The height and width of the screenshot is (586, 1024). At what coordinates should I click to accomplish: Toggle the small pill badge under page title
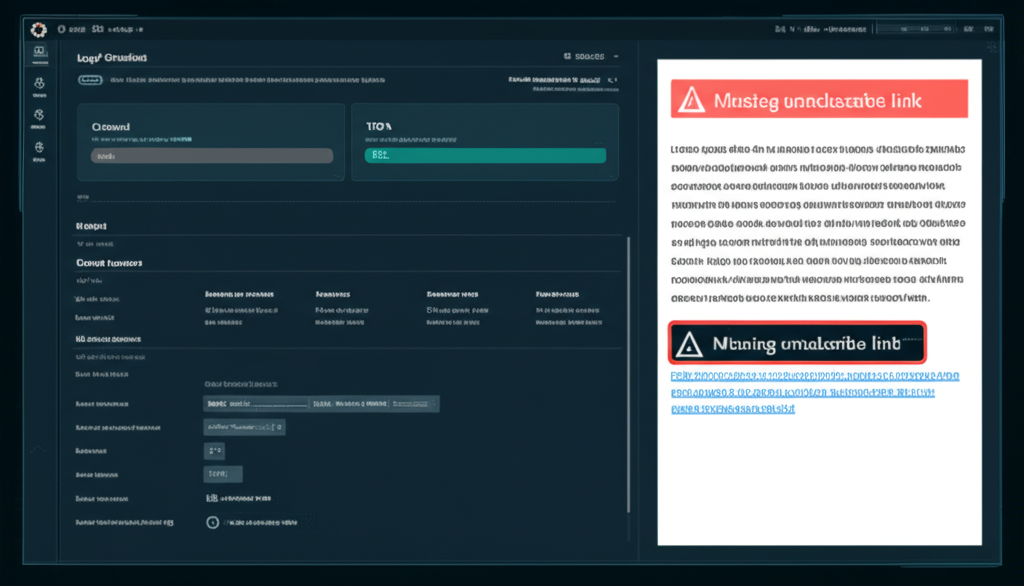tap(88, 78)
